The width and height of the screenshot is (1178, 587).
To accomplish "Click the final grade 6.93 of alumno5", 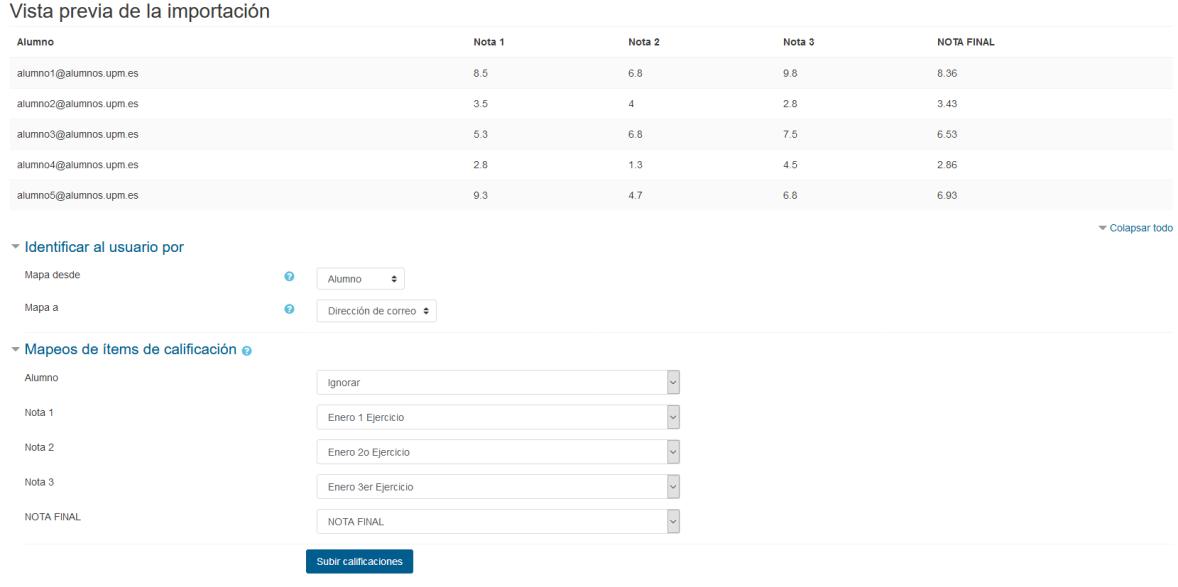I will 947,195.
